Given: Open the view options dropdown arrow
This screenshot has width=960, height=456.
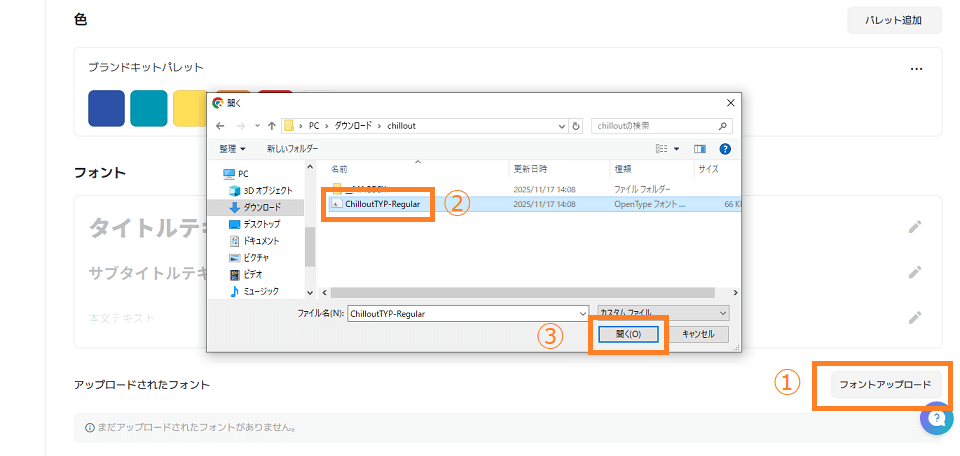Looking at the screenshot, I should [677, 149].
